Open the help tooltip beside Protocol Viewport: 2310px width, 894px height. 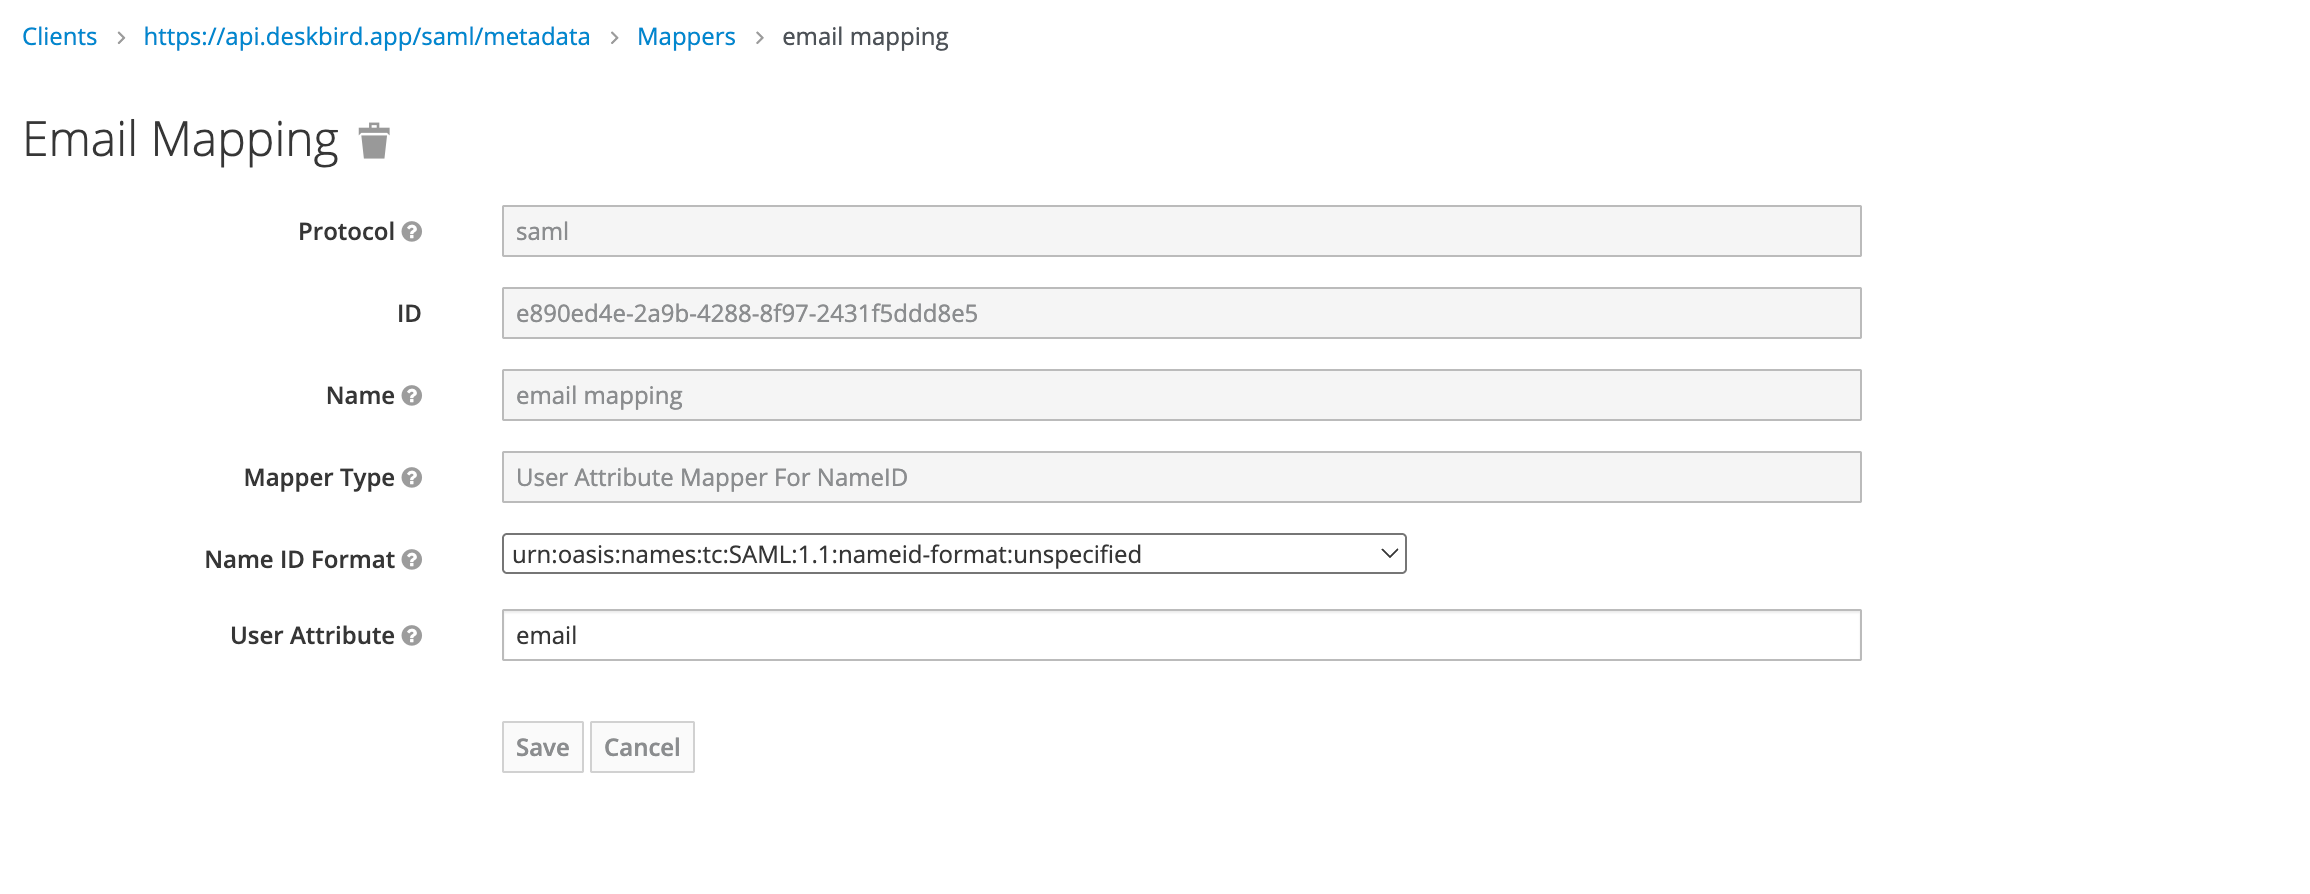412,232
